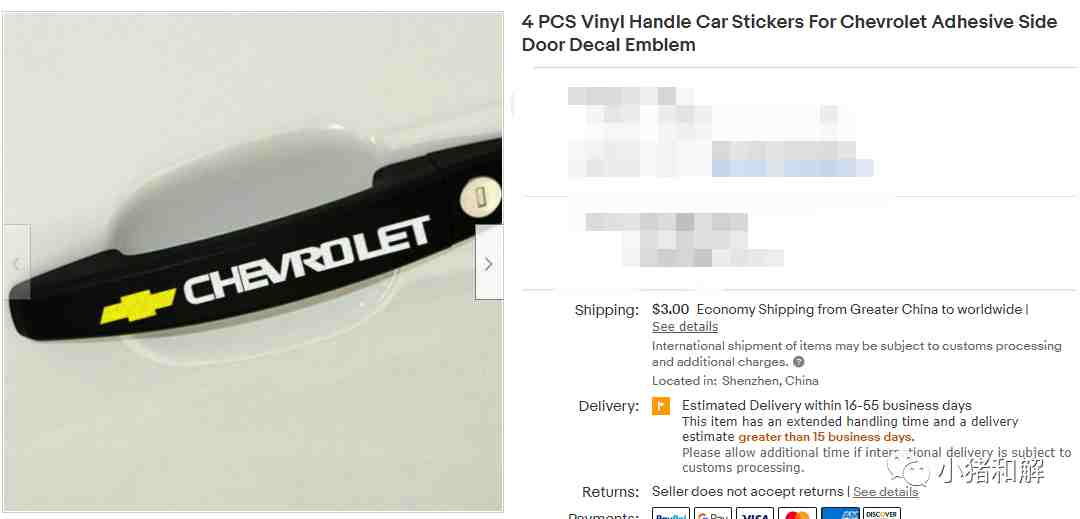Click the Google Pay payment icon
Screen dimensions: 1080x519
pyautogui.click(x=713, y=513)
